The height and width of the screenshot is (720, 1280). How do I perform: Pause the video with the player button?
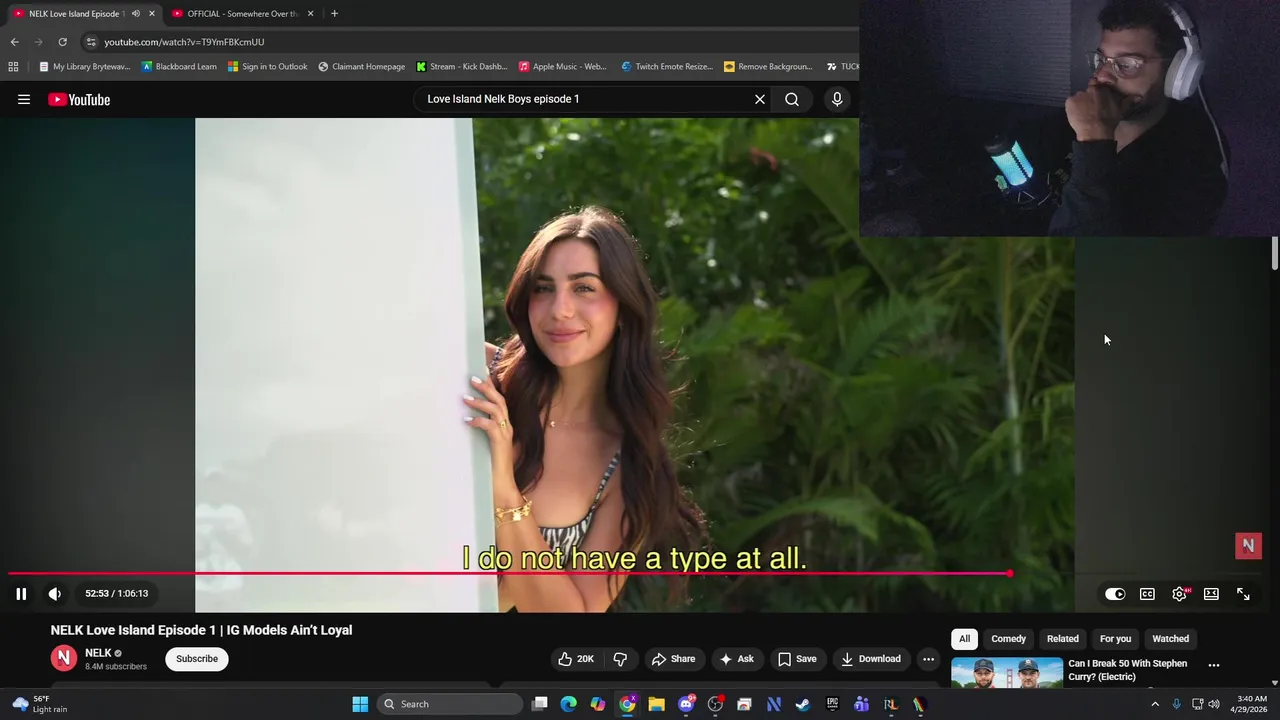pos(21,594)
